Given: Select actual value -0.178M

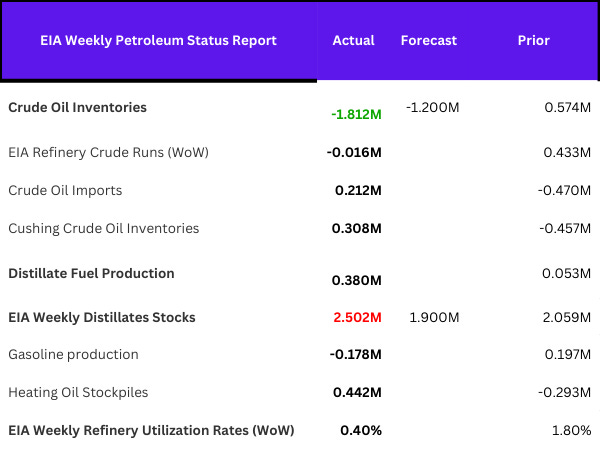Looking at the screenshot, I should tap(355, 355).
